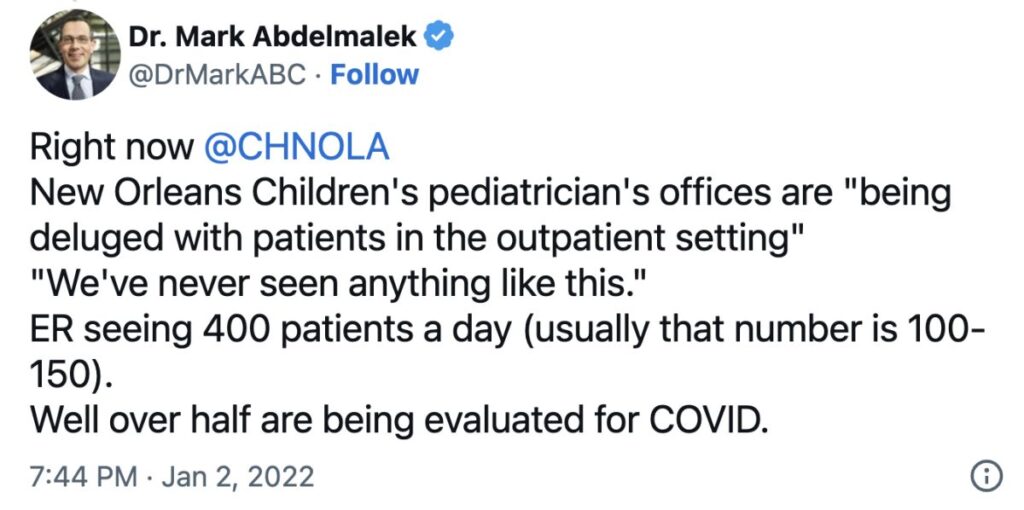The image size is (1024, 510).
Task: Click Dr. Mark Abdelmalek's profile photo
Action: pyautogui.click(x=75, y=56)
